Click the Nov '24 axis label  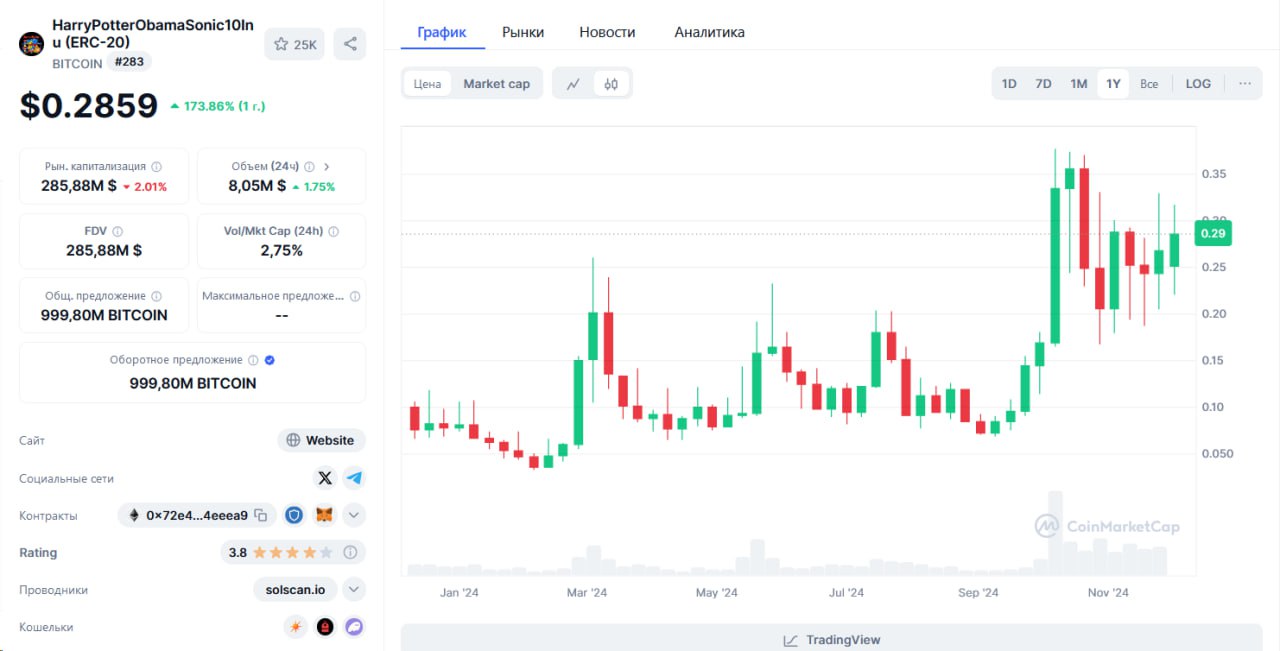1108,592
